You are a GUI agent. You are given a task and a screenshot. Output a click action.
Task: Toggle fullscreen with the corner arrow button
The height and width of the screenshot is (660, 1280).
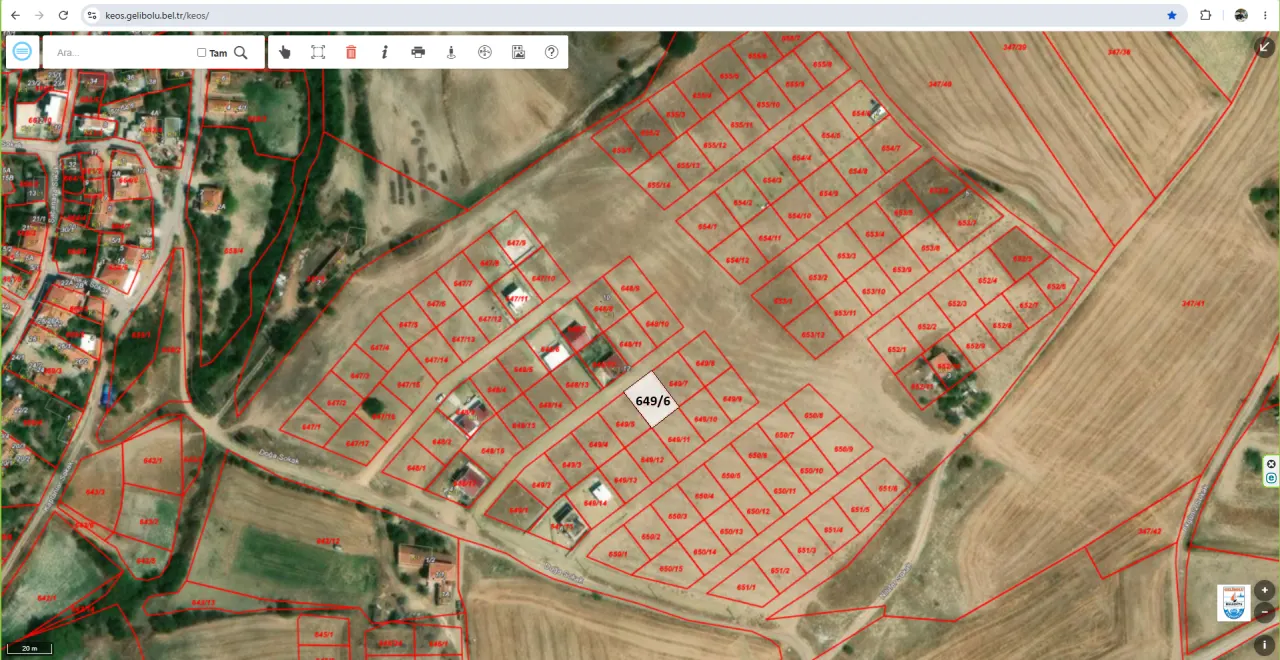[x=1265, y=46]
